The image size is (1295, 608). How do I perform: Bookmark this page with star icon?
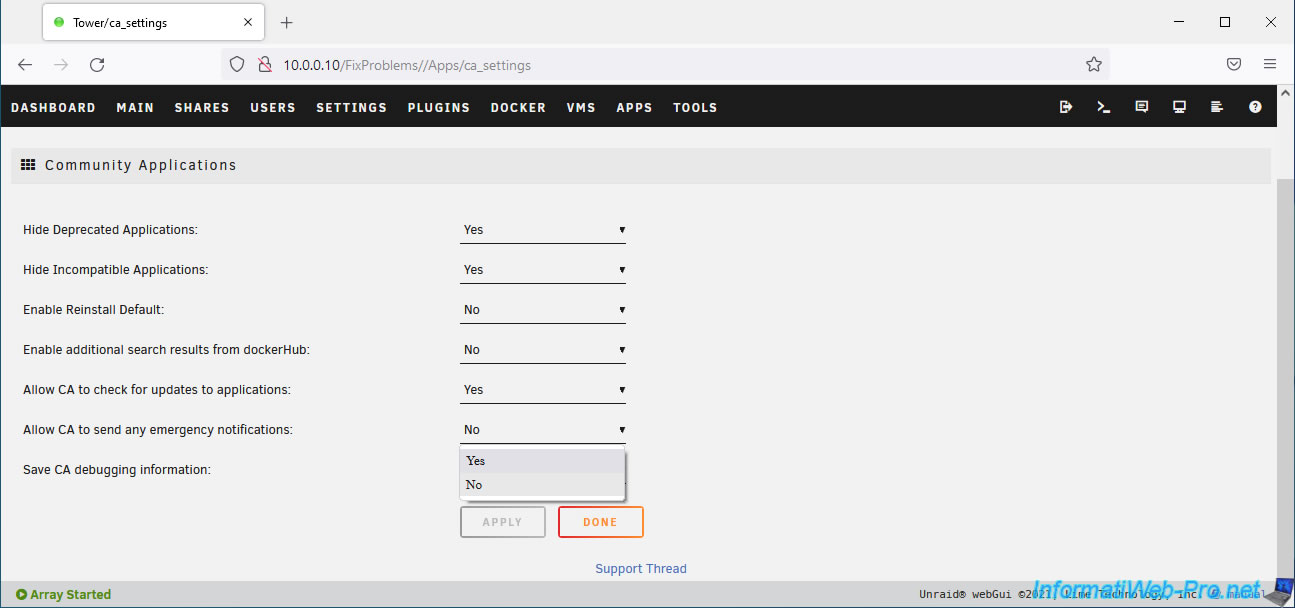tap(1093, 65)
